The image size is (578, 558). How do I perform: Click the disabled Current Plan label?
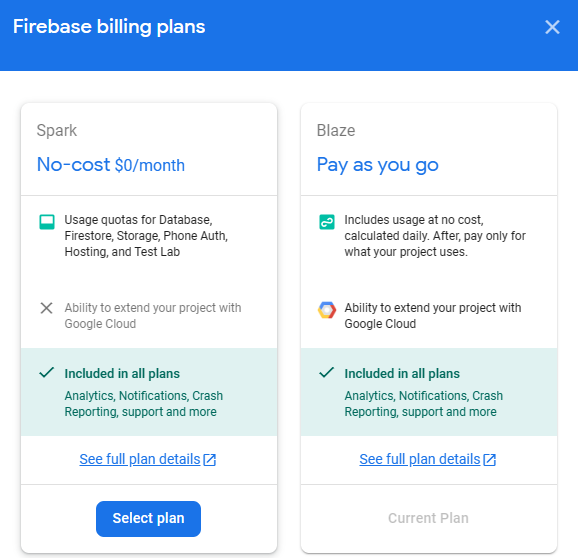click(428, 518)
